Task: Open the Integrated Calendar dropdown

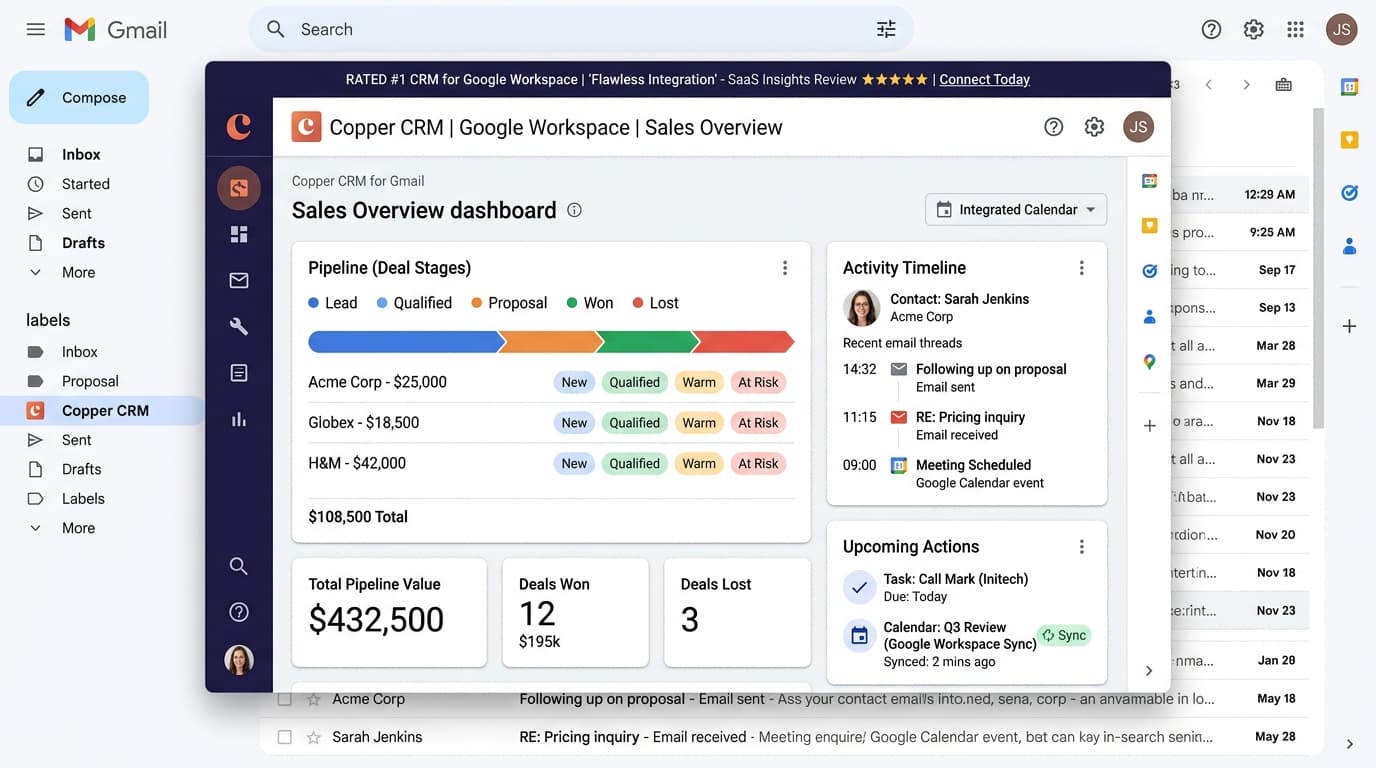Action: coord(1016,210)
